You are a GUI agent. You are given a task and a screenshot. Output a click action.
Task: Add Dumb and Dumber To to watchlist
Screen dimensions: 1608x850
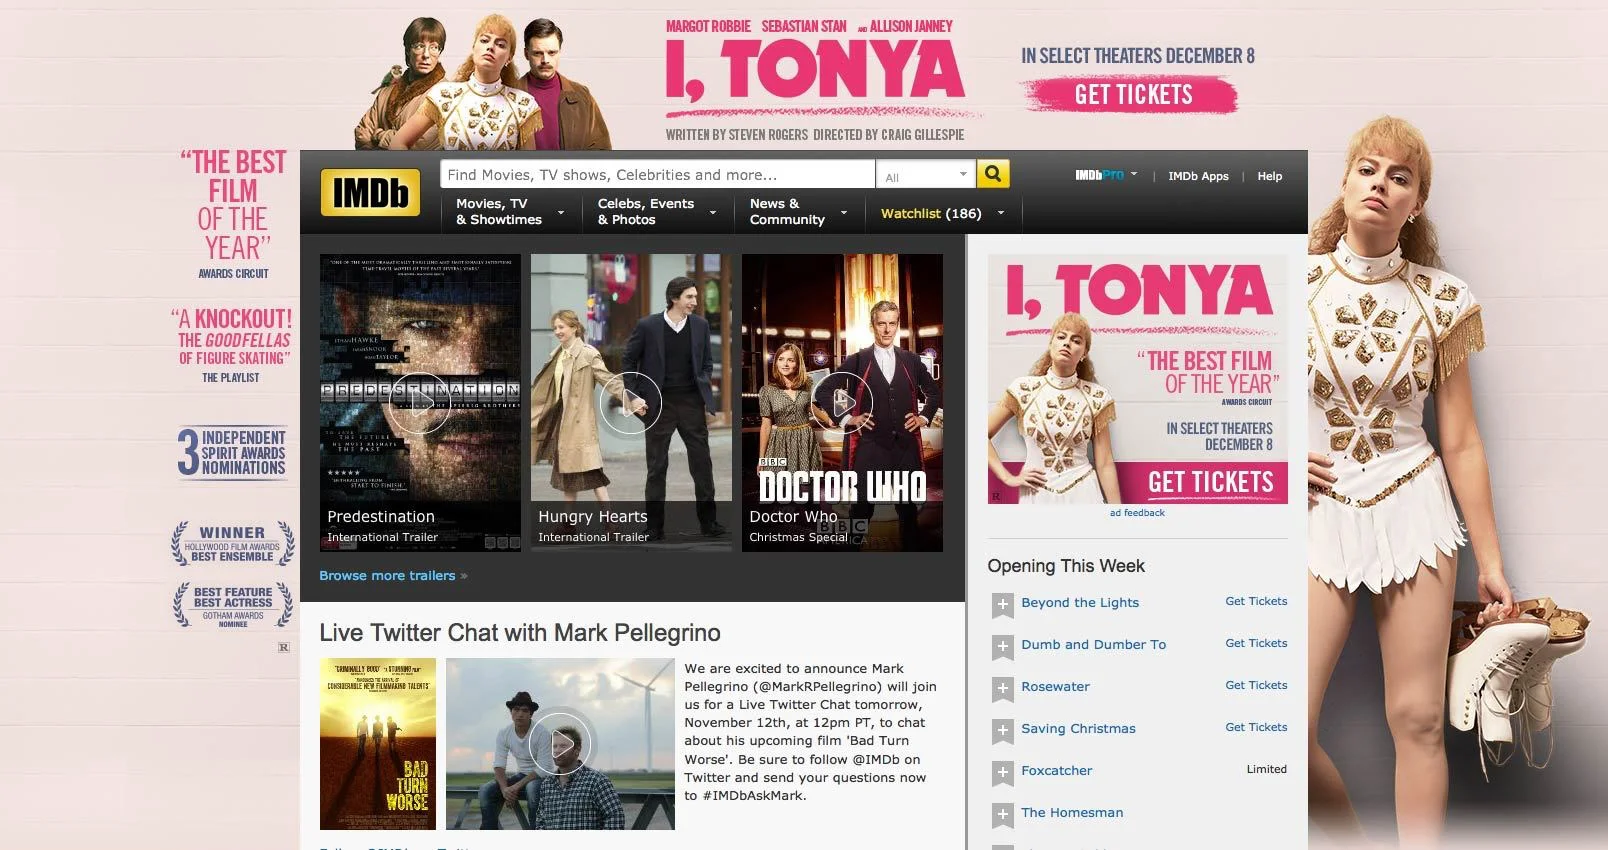(x=1002, y=646)
